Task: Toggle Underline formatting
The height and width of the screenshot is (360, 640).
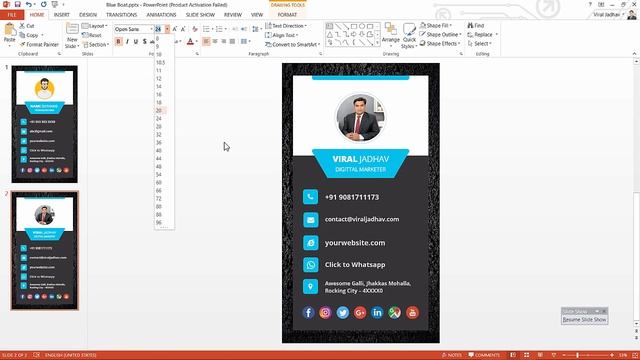Action: tap(136, 41)
